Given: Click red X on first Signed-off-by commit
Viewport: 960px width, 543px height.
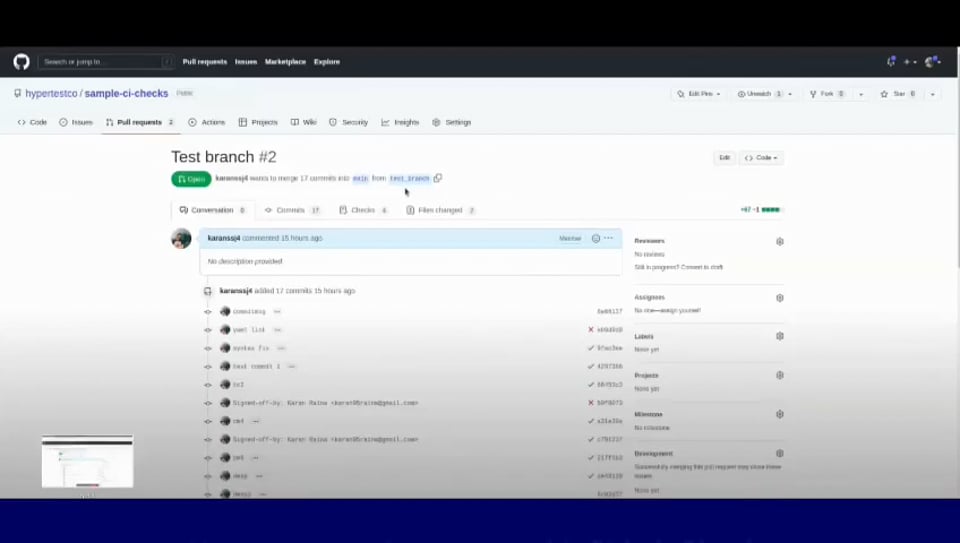Looking at the screenshot, I should click(x=591, y=403).
